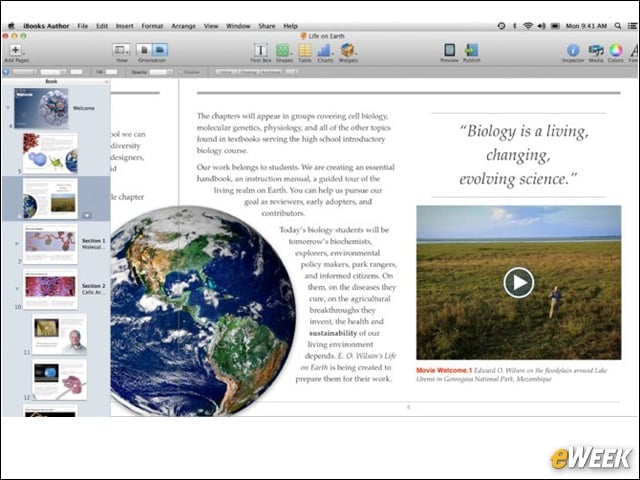Toggle the Shadow checkbox in format bar
The image size is (640, 480).
coord(180,72)
